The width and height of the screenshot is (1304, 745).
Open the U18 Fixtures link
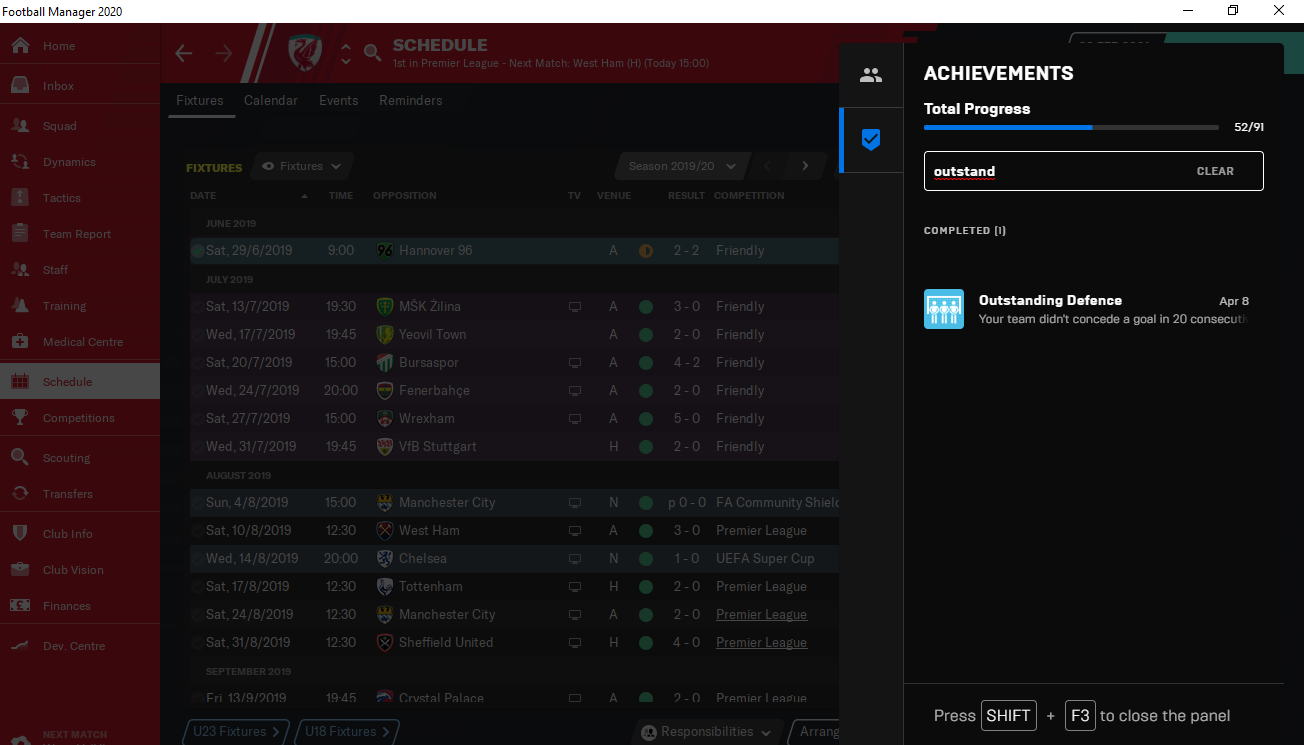pos(347,732)
